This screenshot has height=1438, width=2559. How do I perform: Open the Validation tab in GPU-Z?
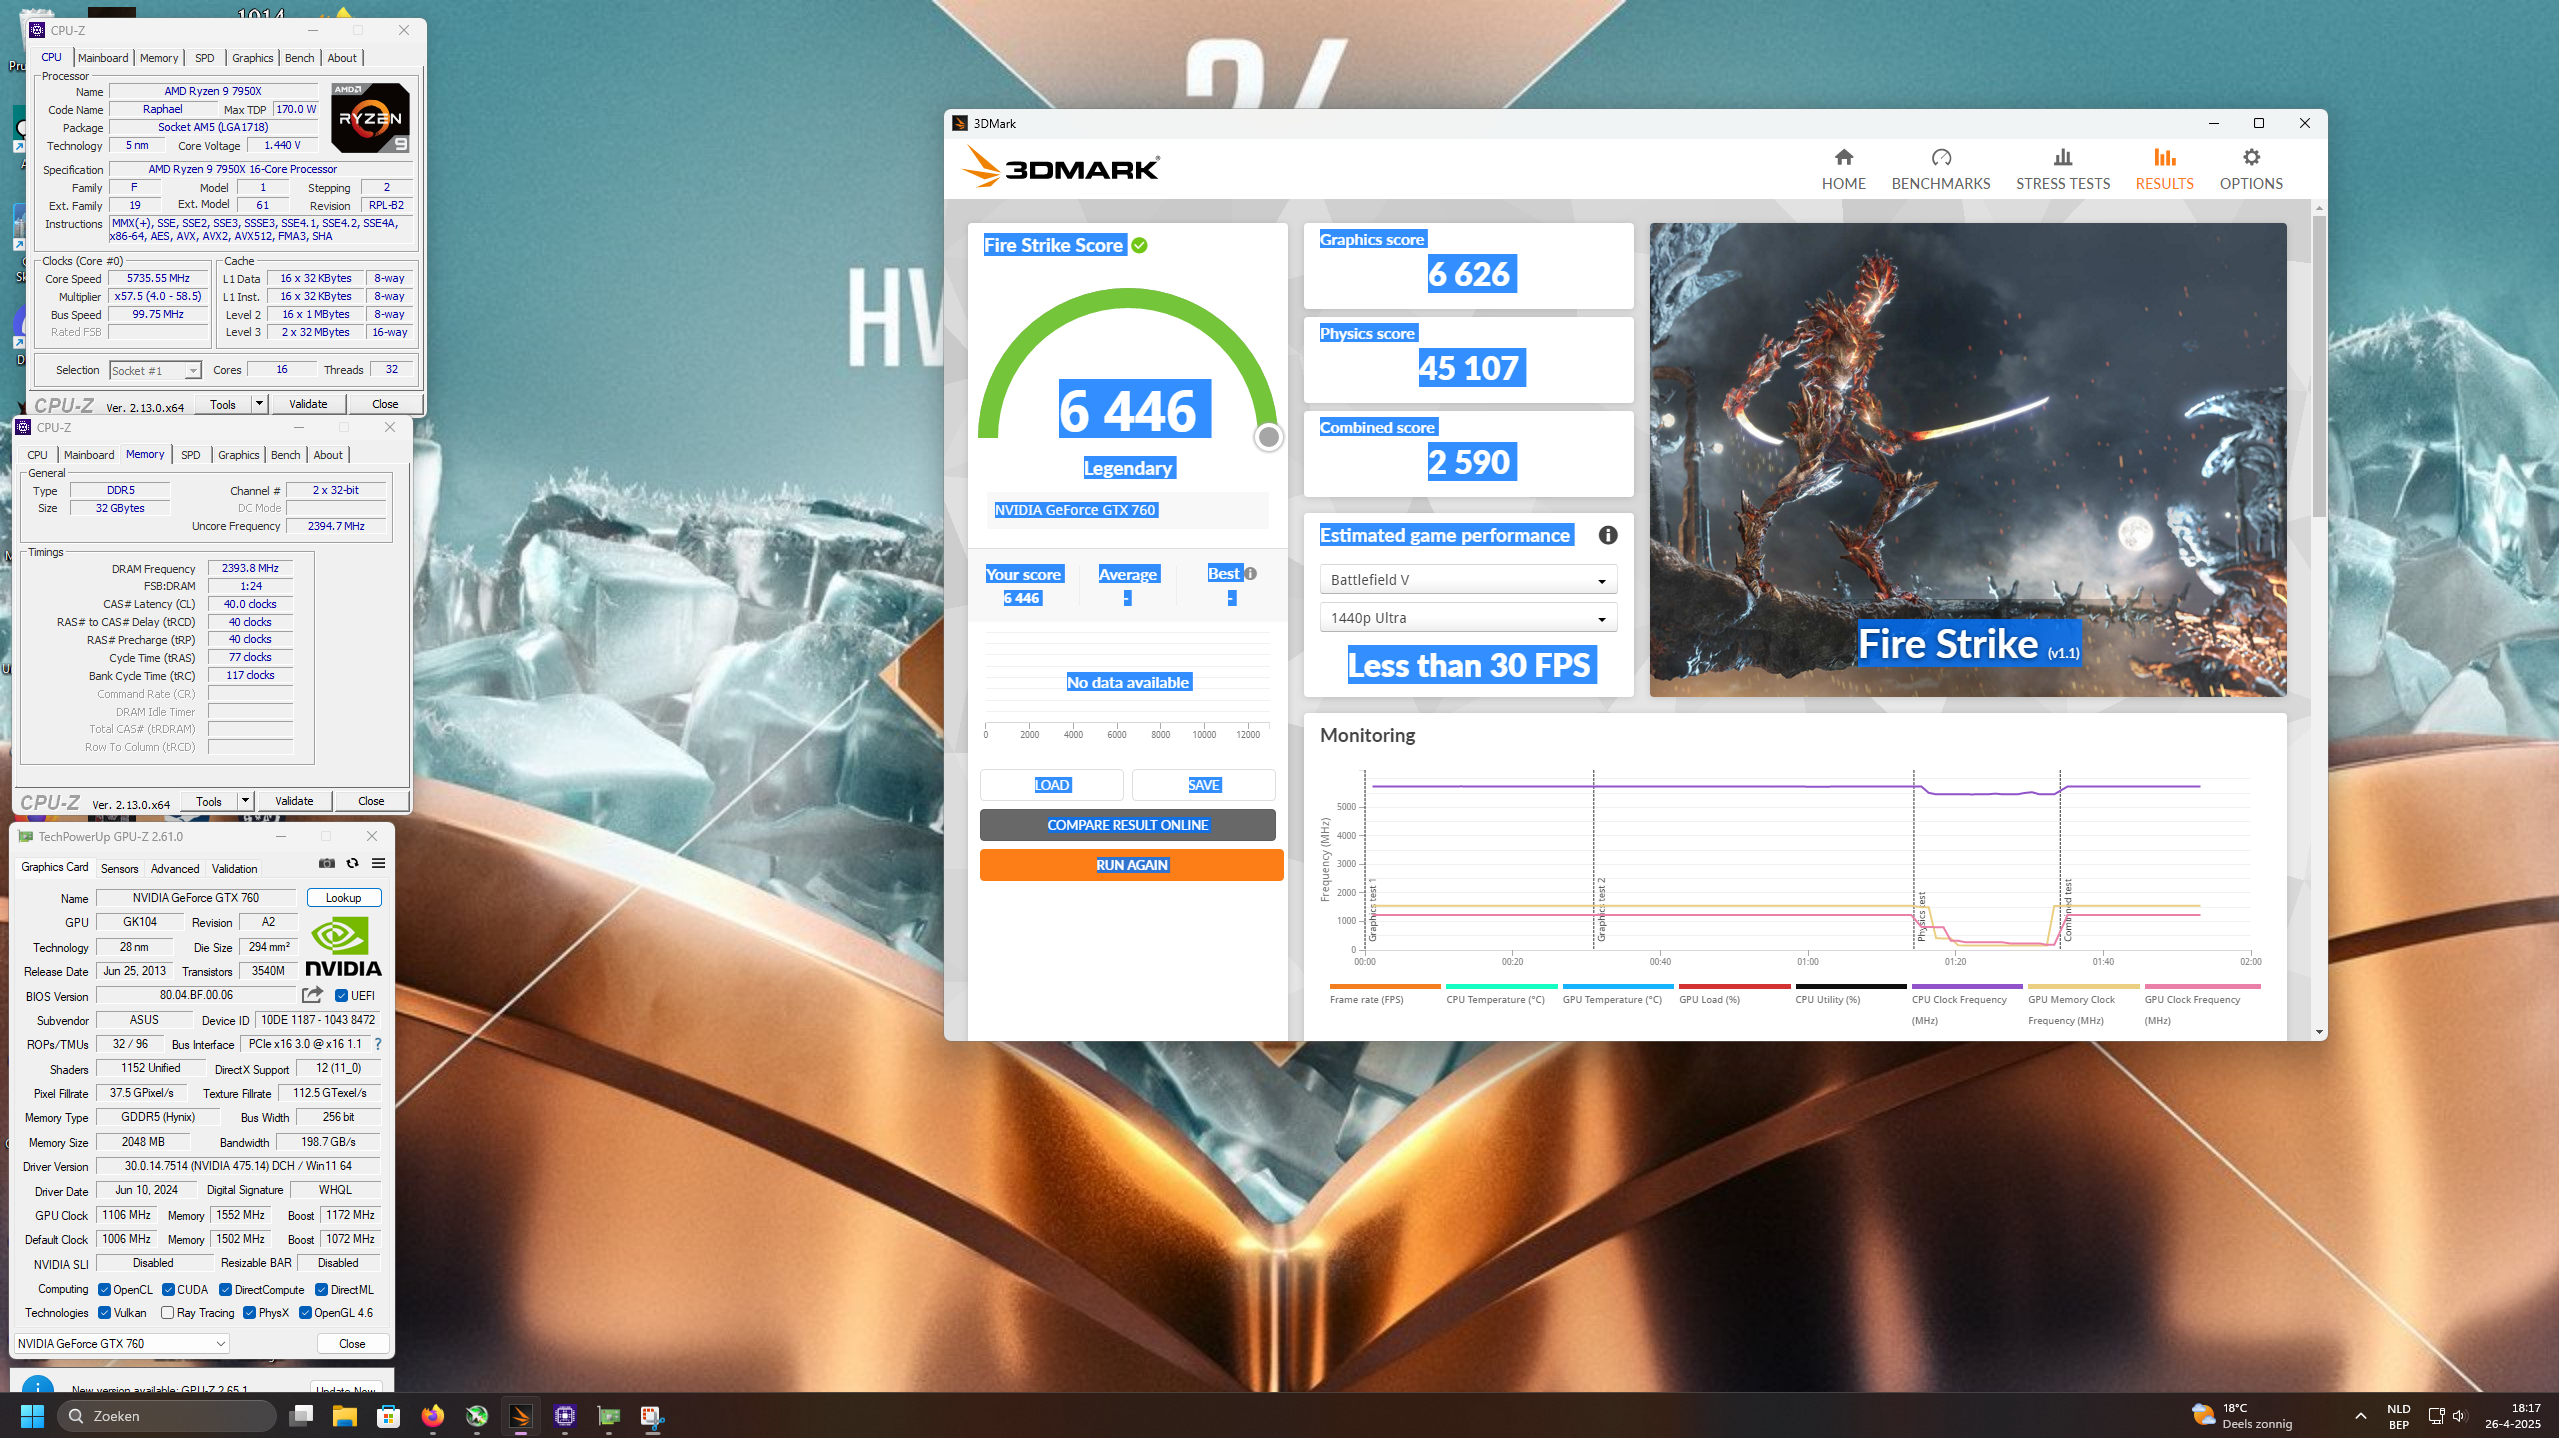click(x=234, y=868)
